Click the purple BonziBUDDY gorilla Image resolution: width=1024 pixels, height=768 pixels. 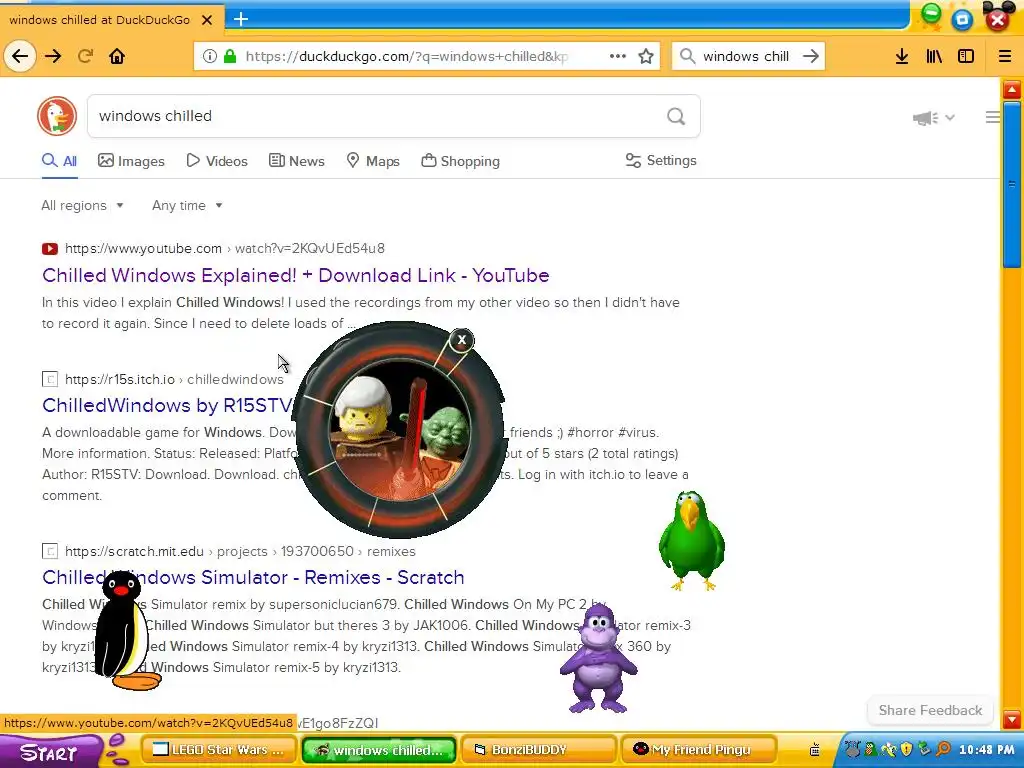coord(598,658)
